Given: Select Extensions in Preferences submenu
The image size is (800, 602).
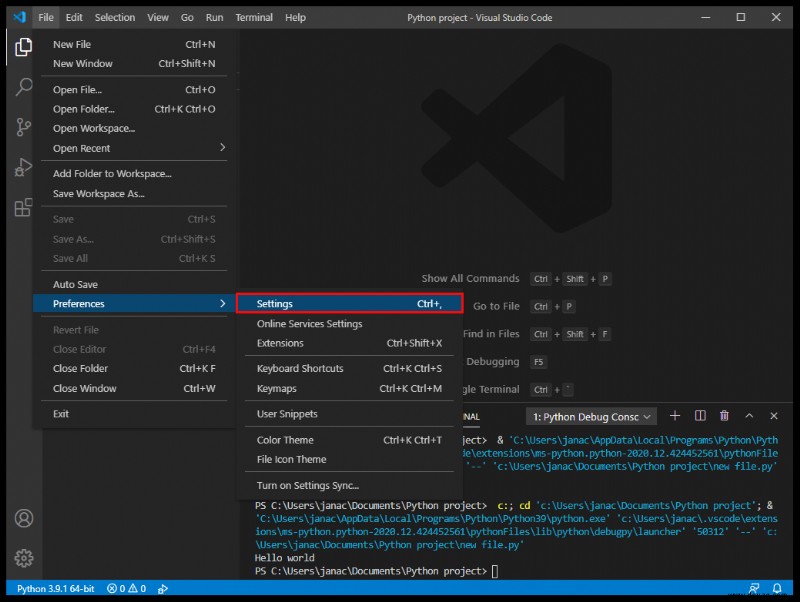Looking at the screenshot, I should [x=349, y=343].
